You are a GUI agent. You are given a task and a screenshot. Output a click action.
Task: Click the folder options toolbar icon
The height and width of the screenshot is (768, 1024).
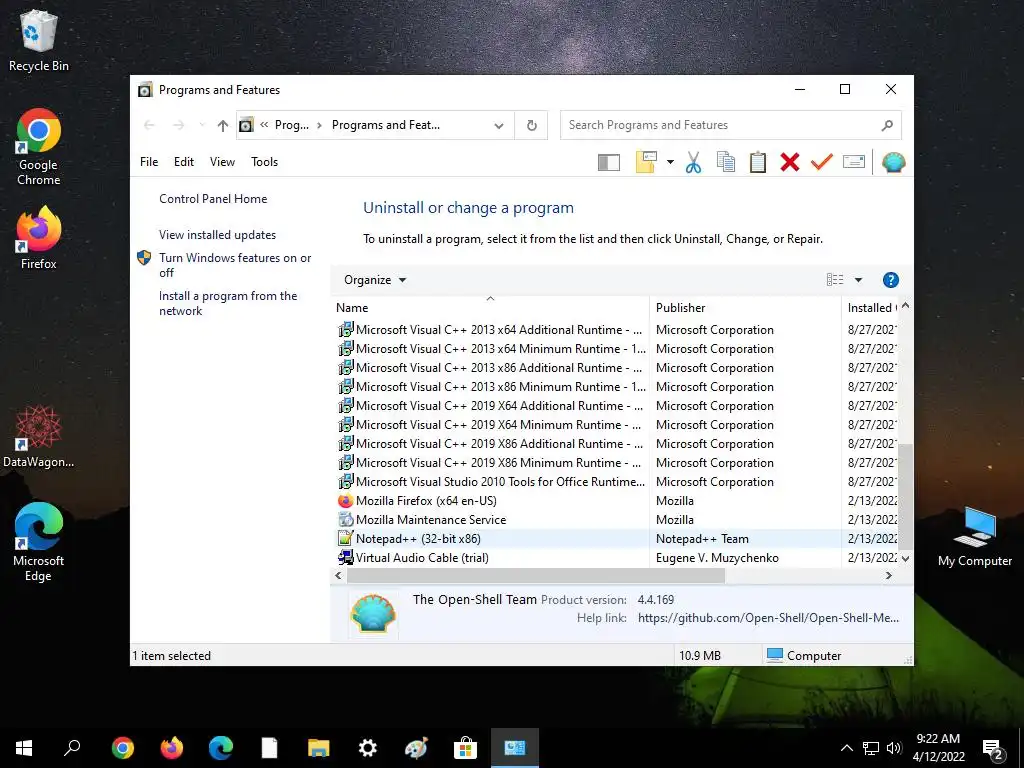pos(646,162)
